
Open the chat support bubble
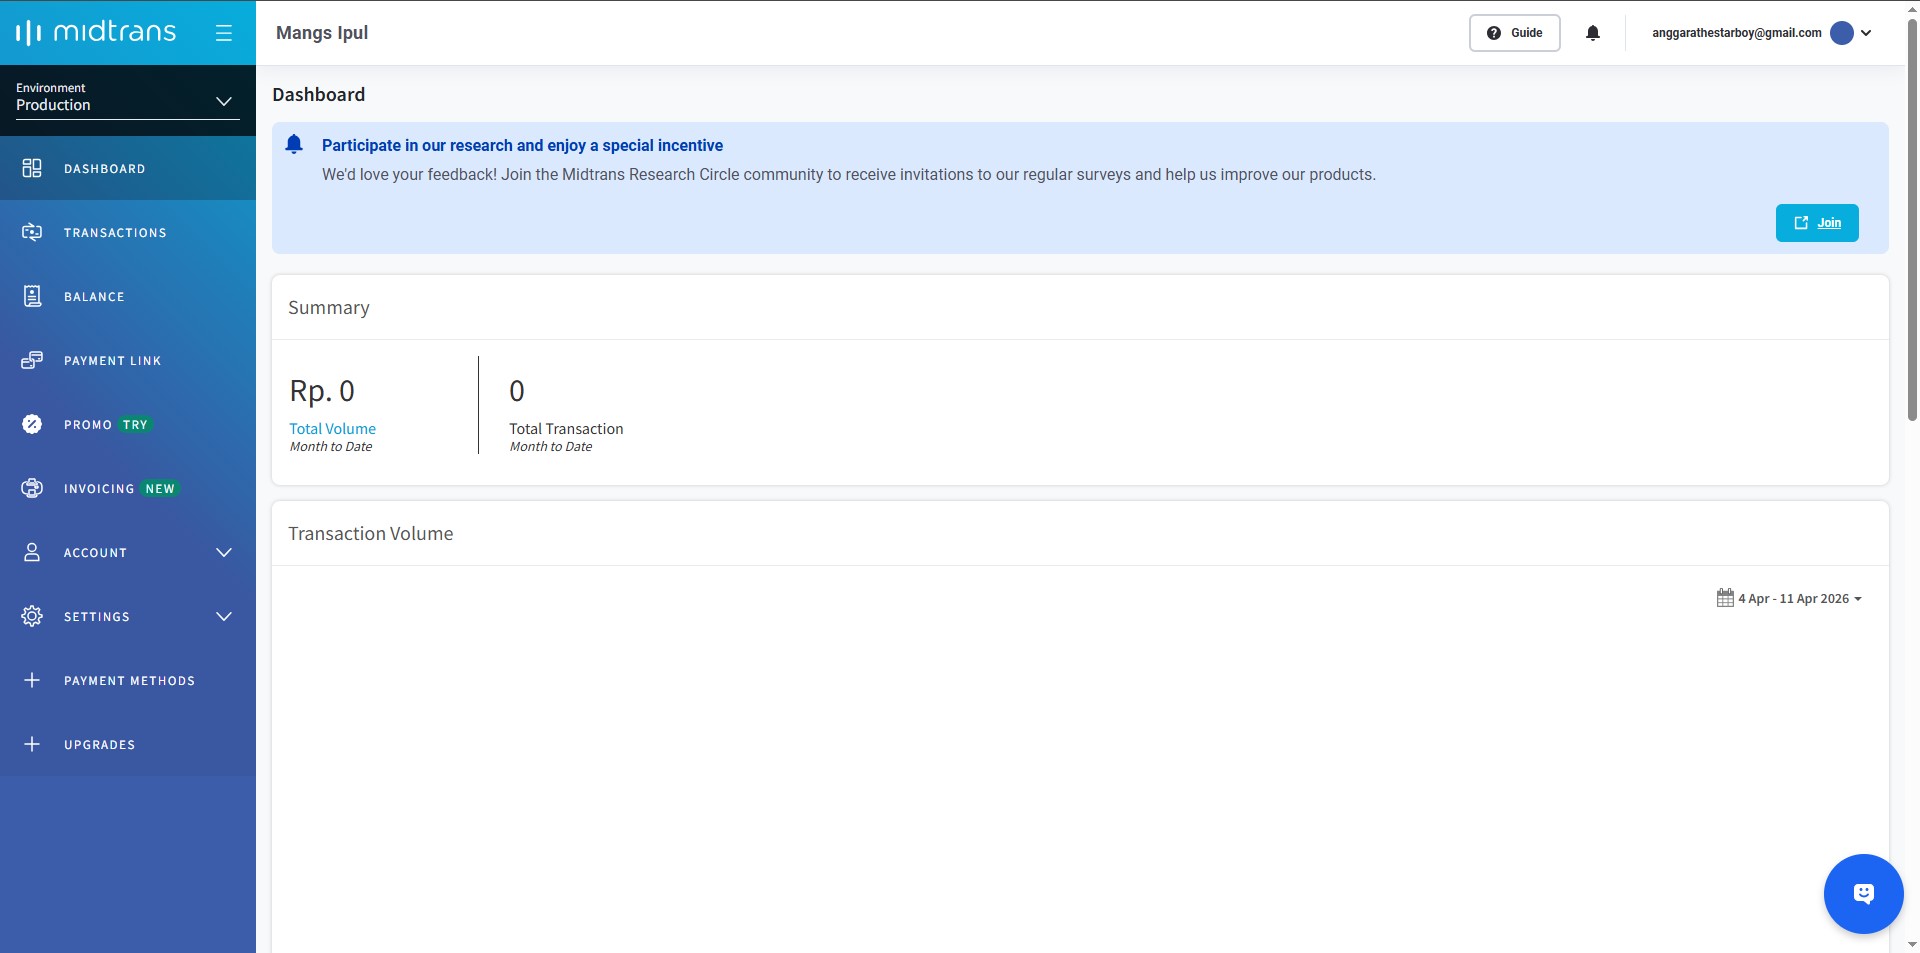tap(1863, 893)
